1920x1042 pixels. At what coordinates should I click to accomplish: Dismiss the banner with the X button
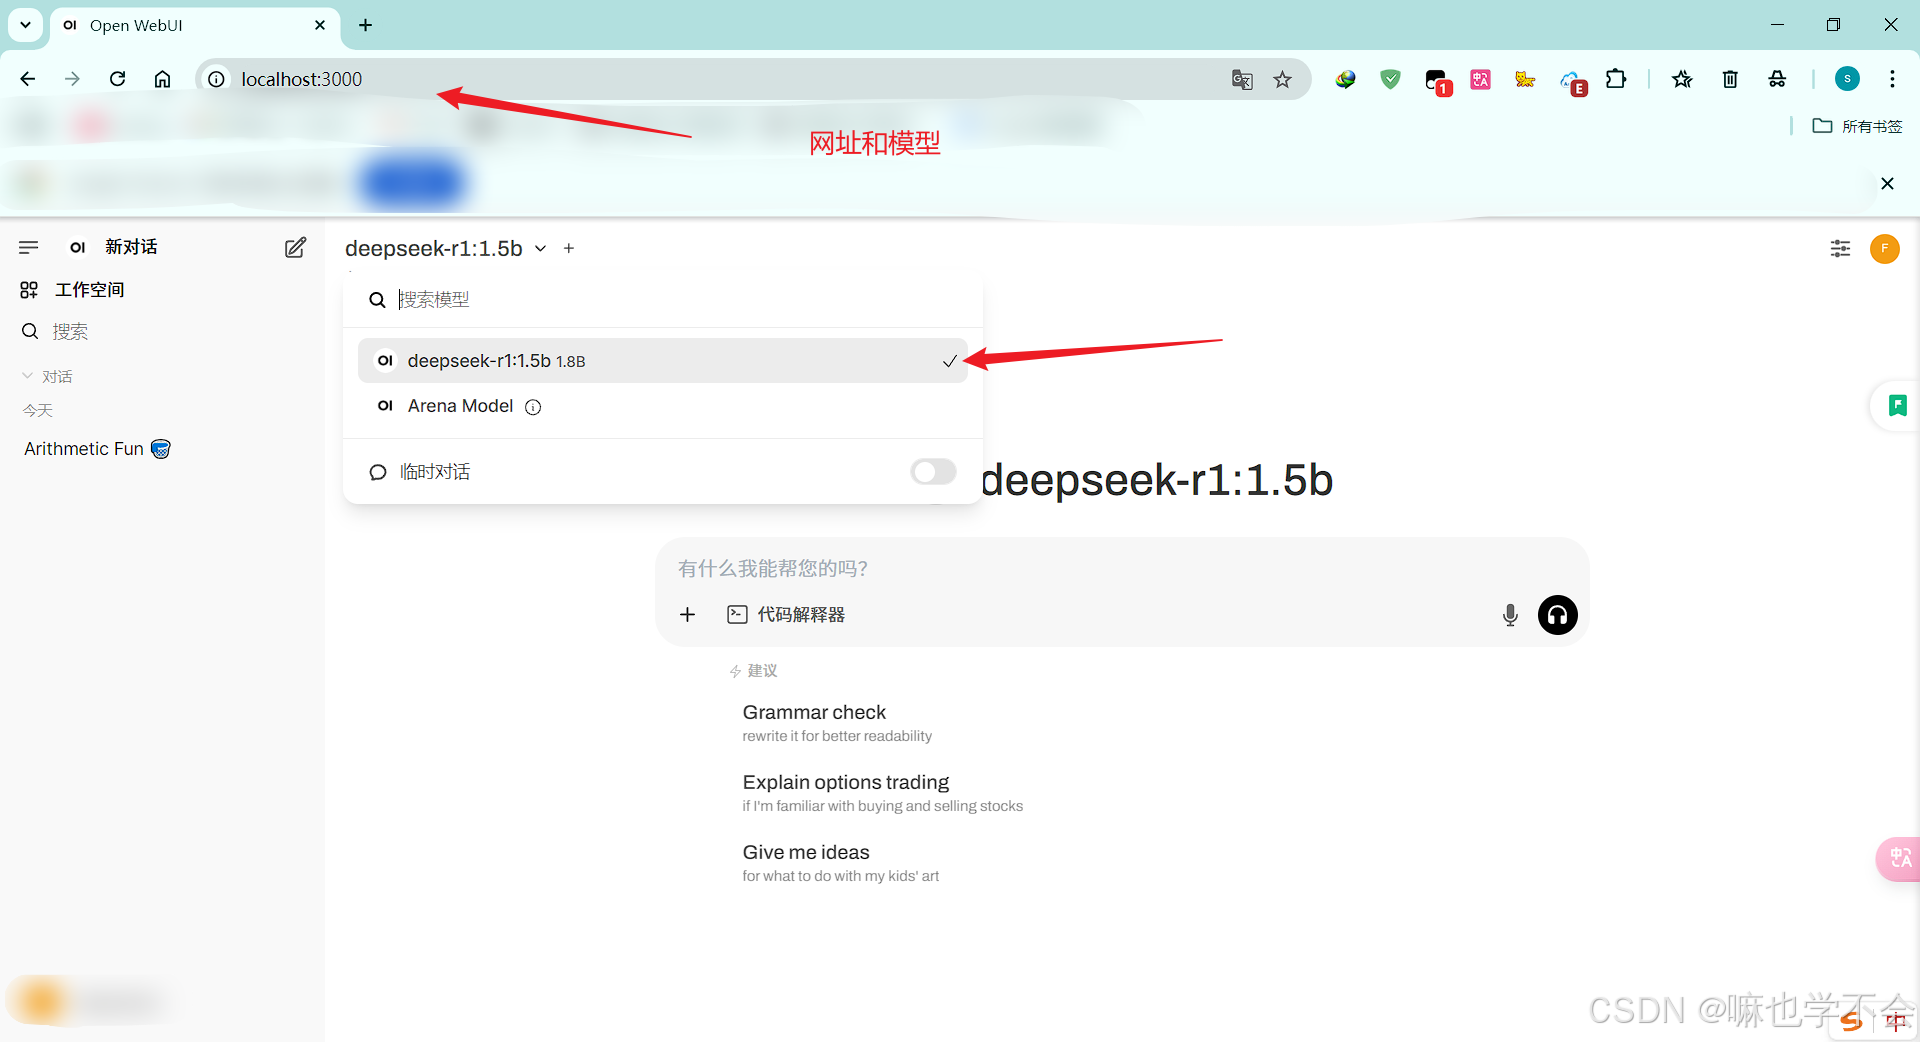(x=1887, y=183)
